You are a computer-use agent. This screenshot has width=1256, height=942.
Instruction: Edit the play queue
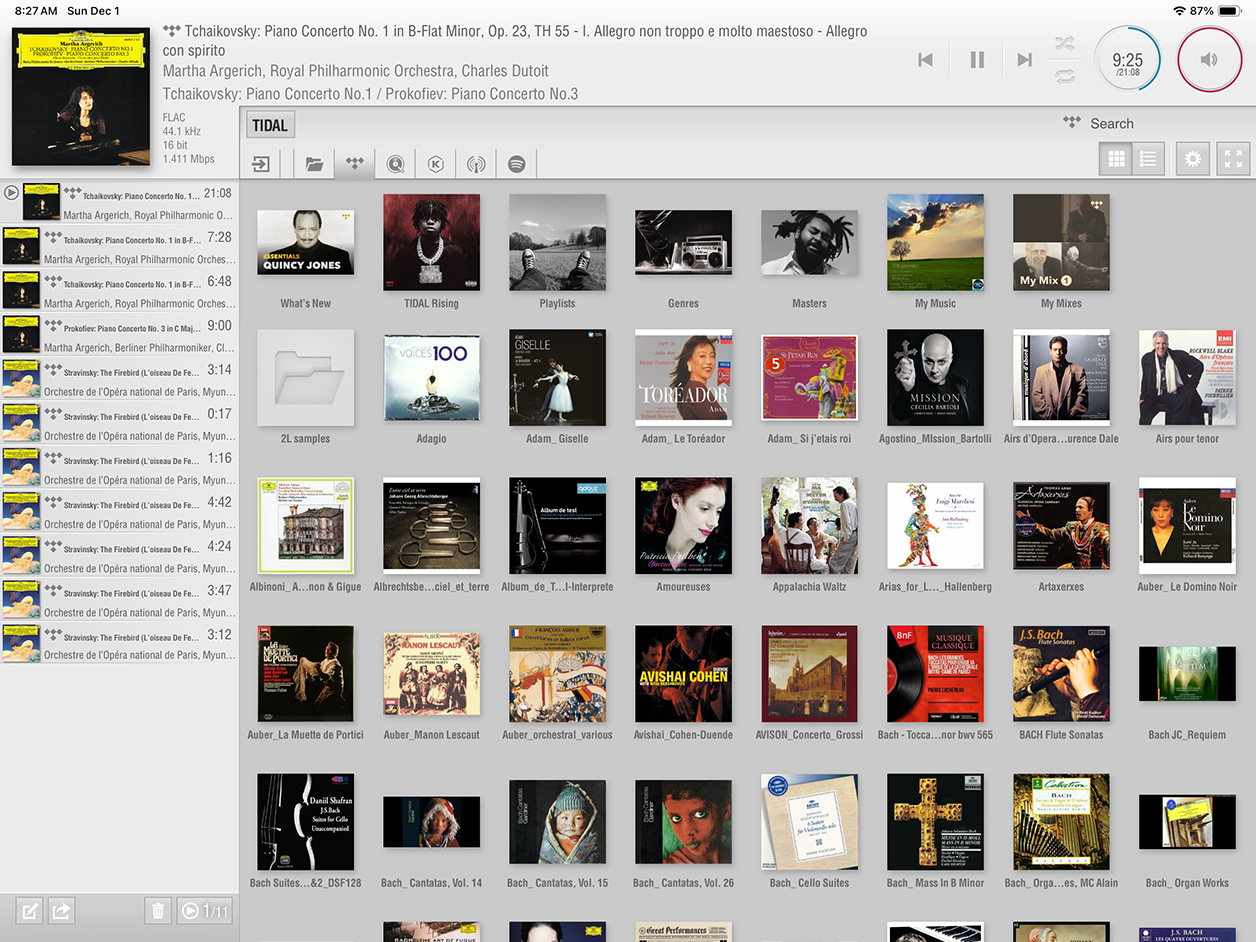[30, 911]
